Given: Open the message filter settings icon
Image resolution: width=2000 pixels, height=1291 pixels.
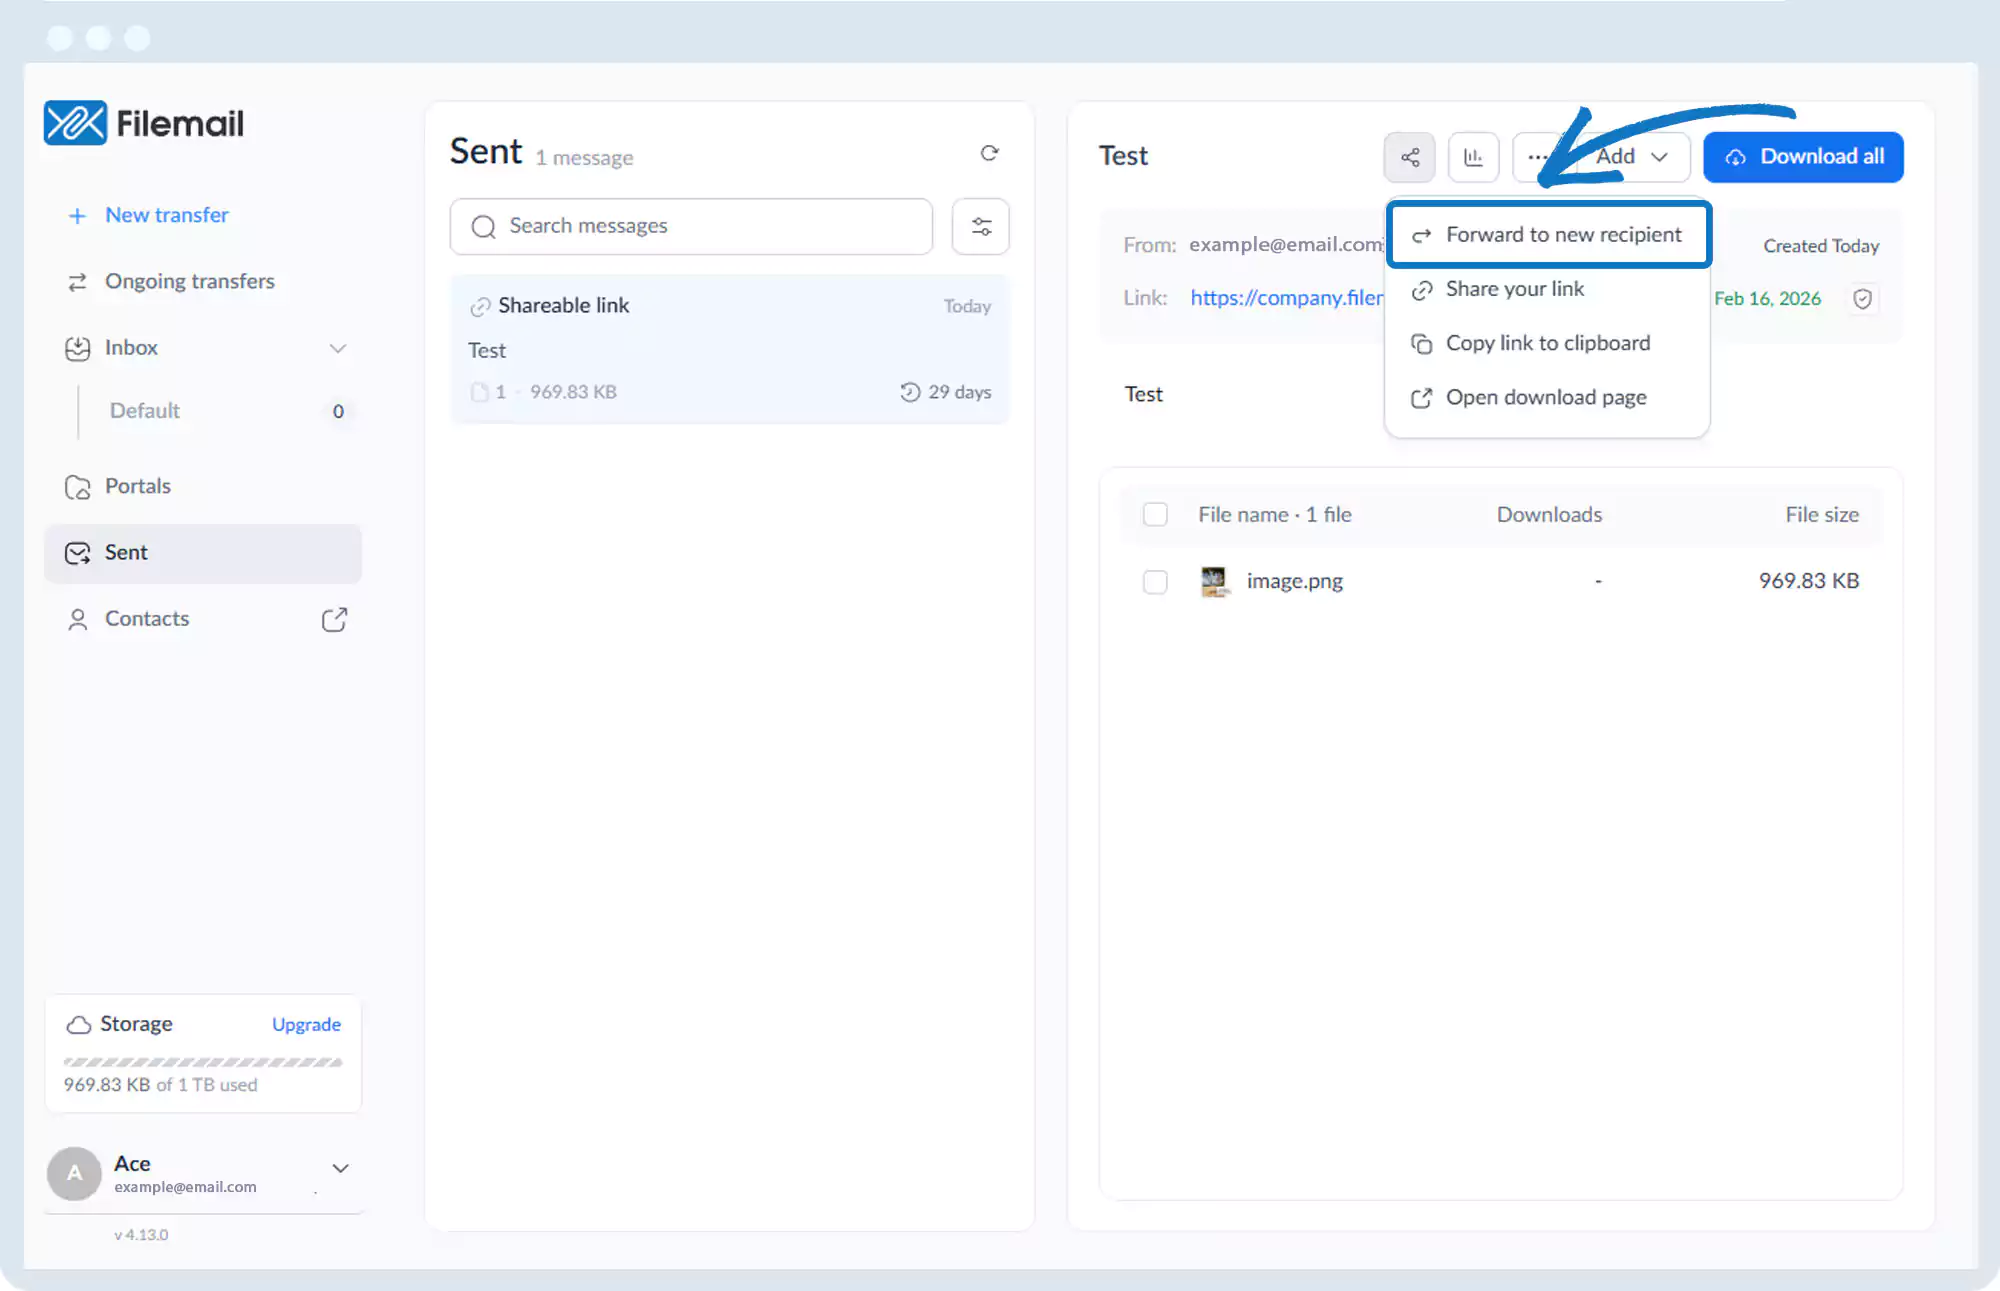Looking at the screenshot, I should [x=981, y=227].
